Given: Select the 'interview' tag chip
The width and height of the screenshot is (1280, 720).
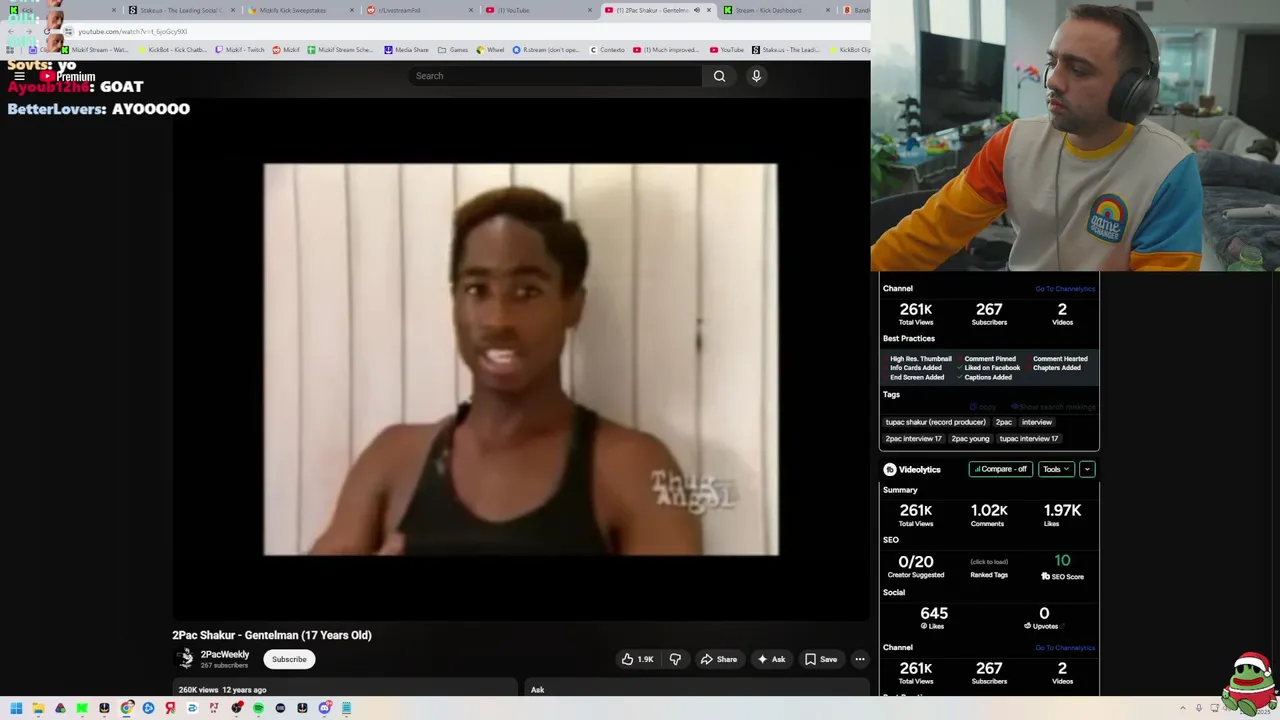Looking at the screenshot, I should (x=1036, y=422).
